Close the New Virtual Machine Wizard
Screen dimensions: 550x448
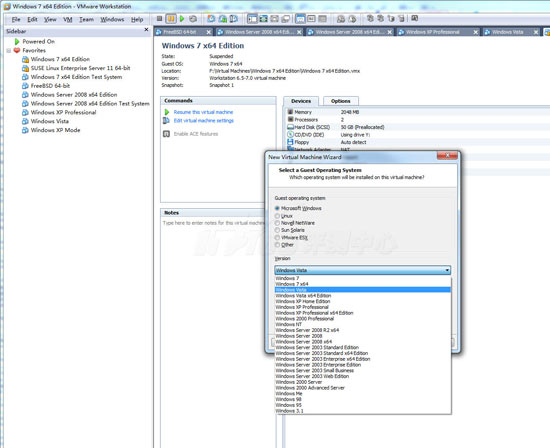coord(447,155)
